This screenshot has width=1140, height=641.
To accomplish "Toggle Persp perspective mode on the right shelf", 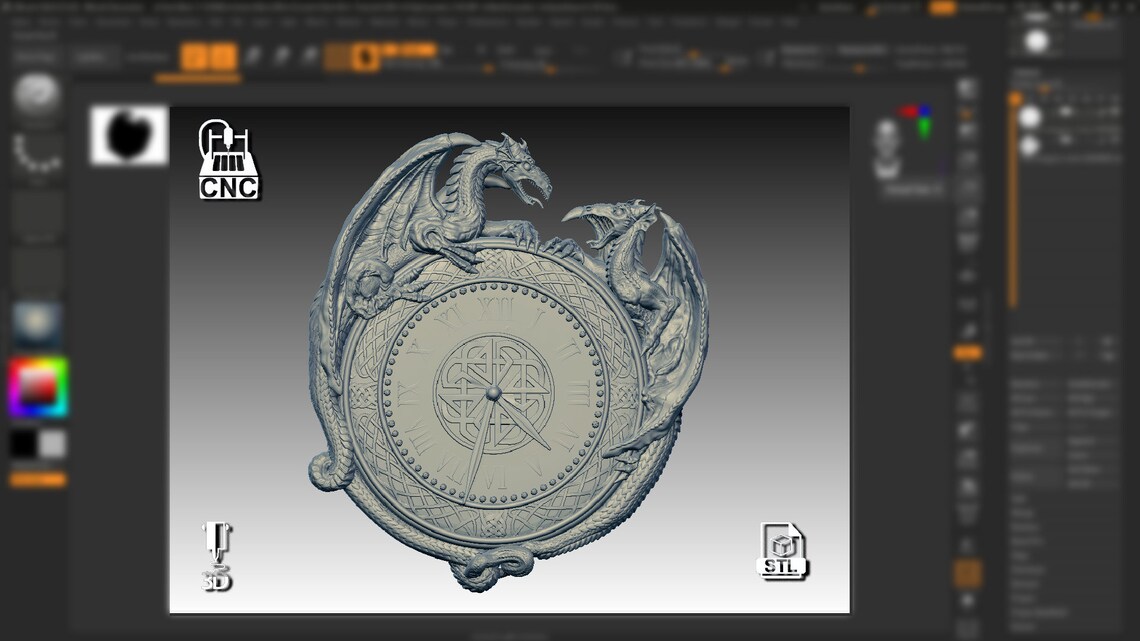I will [966, 110].
